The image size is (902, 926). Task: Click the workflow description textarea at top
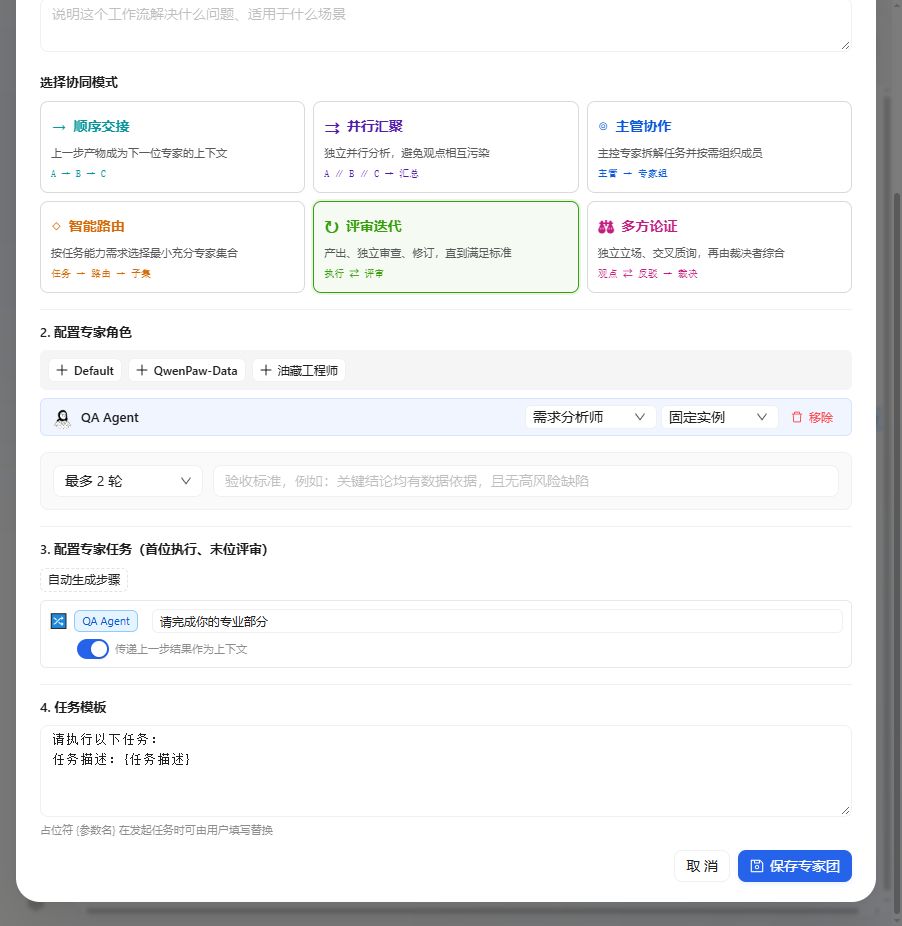pyautogui.click(x=445, y=24)
